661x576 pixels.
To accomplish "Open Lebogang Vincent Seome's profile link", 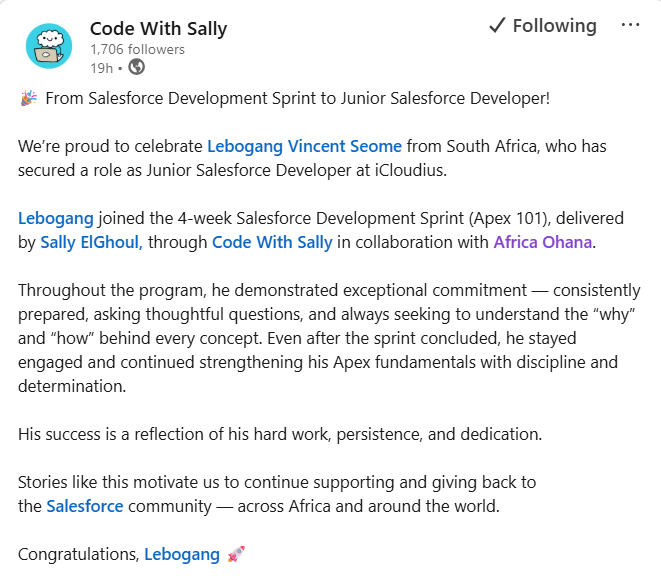I will [x=304, y=146].
